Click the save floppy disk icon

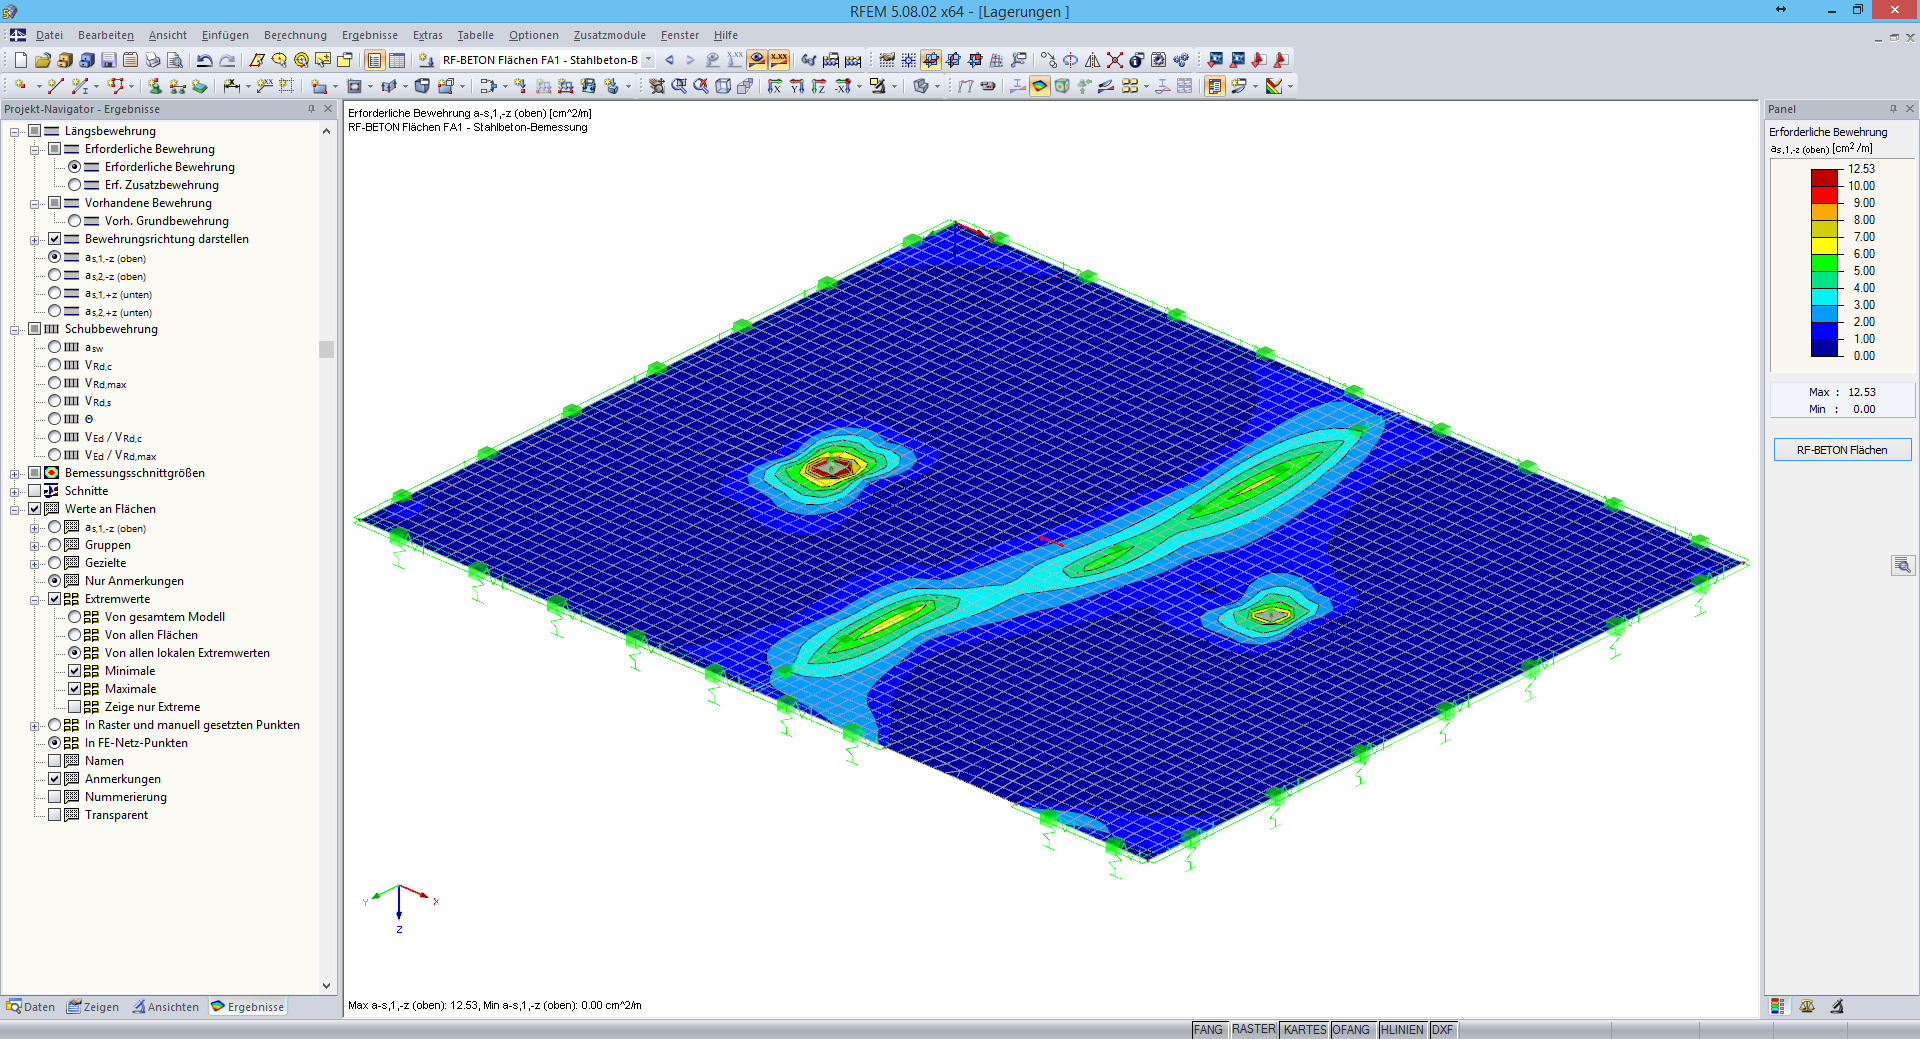tap(109, 60)
